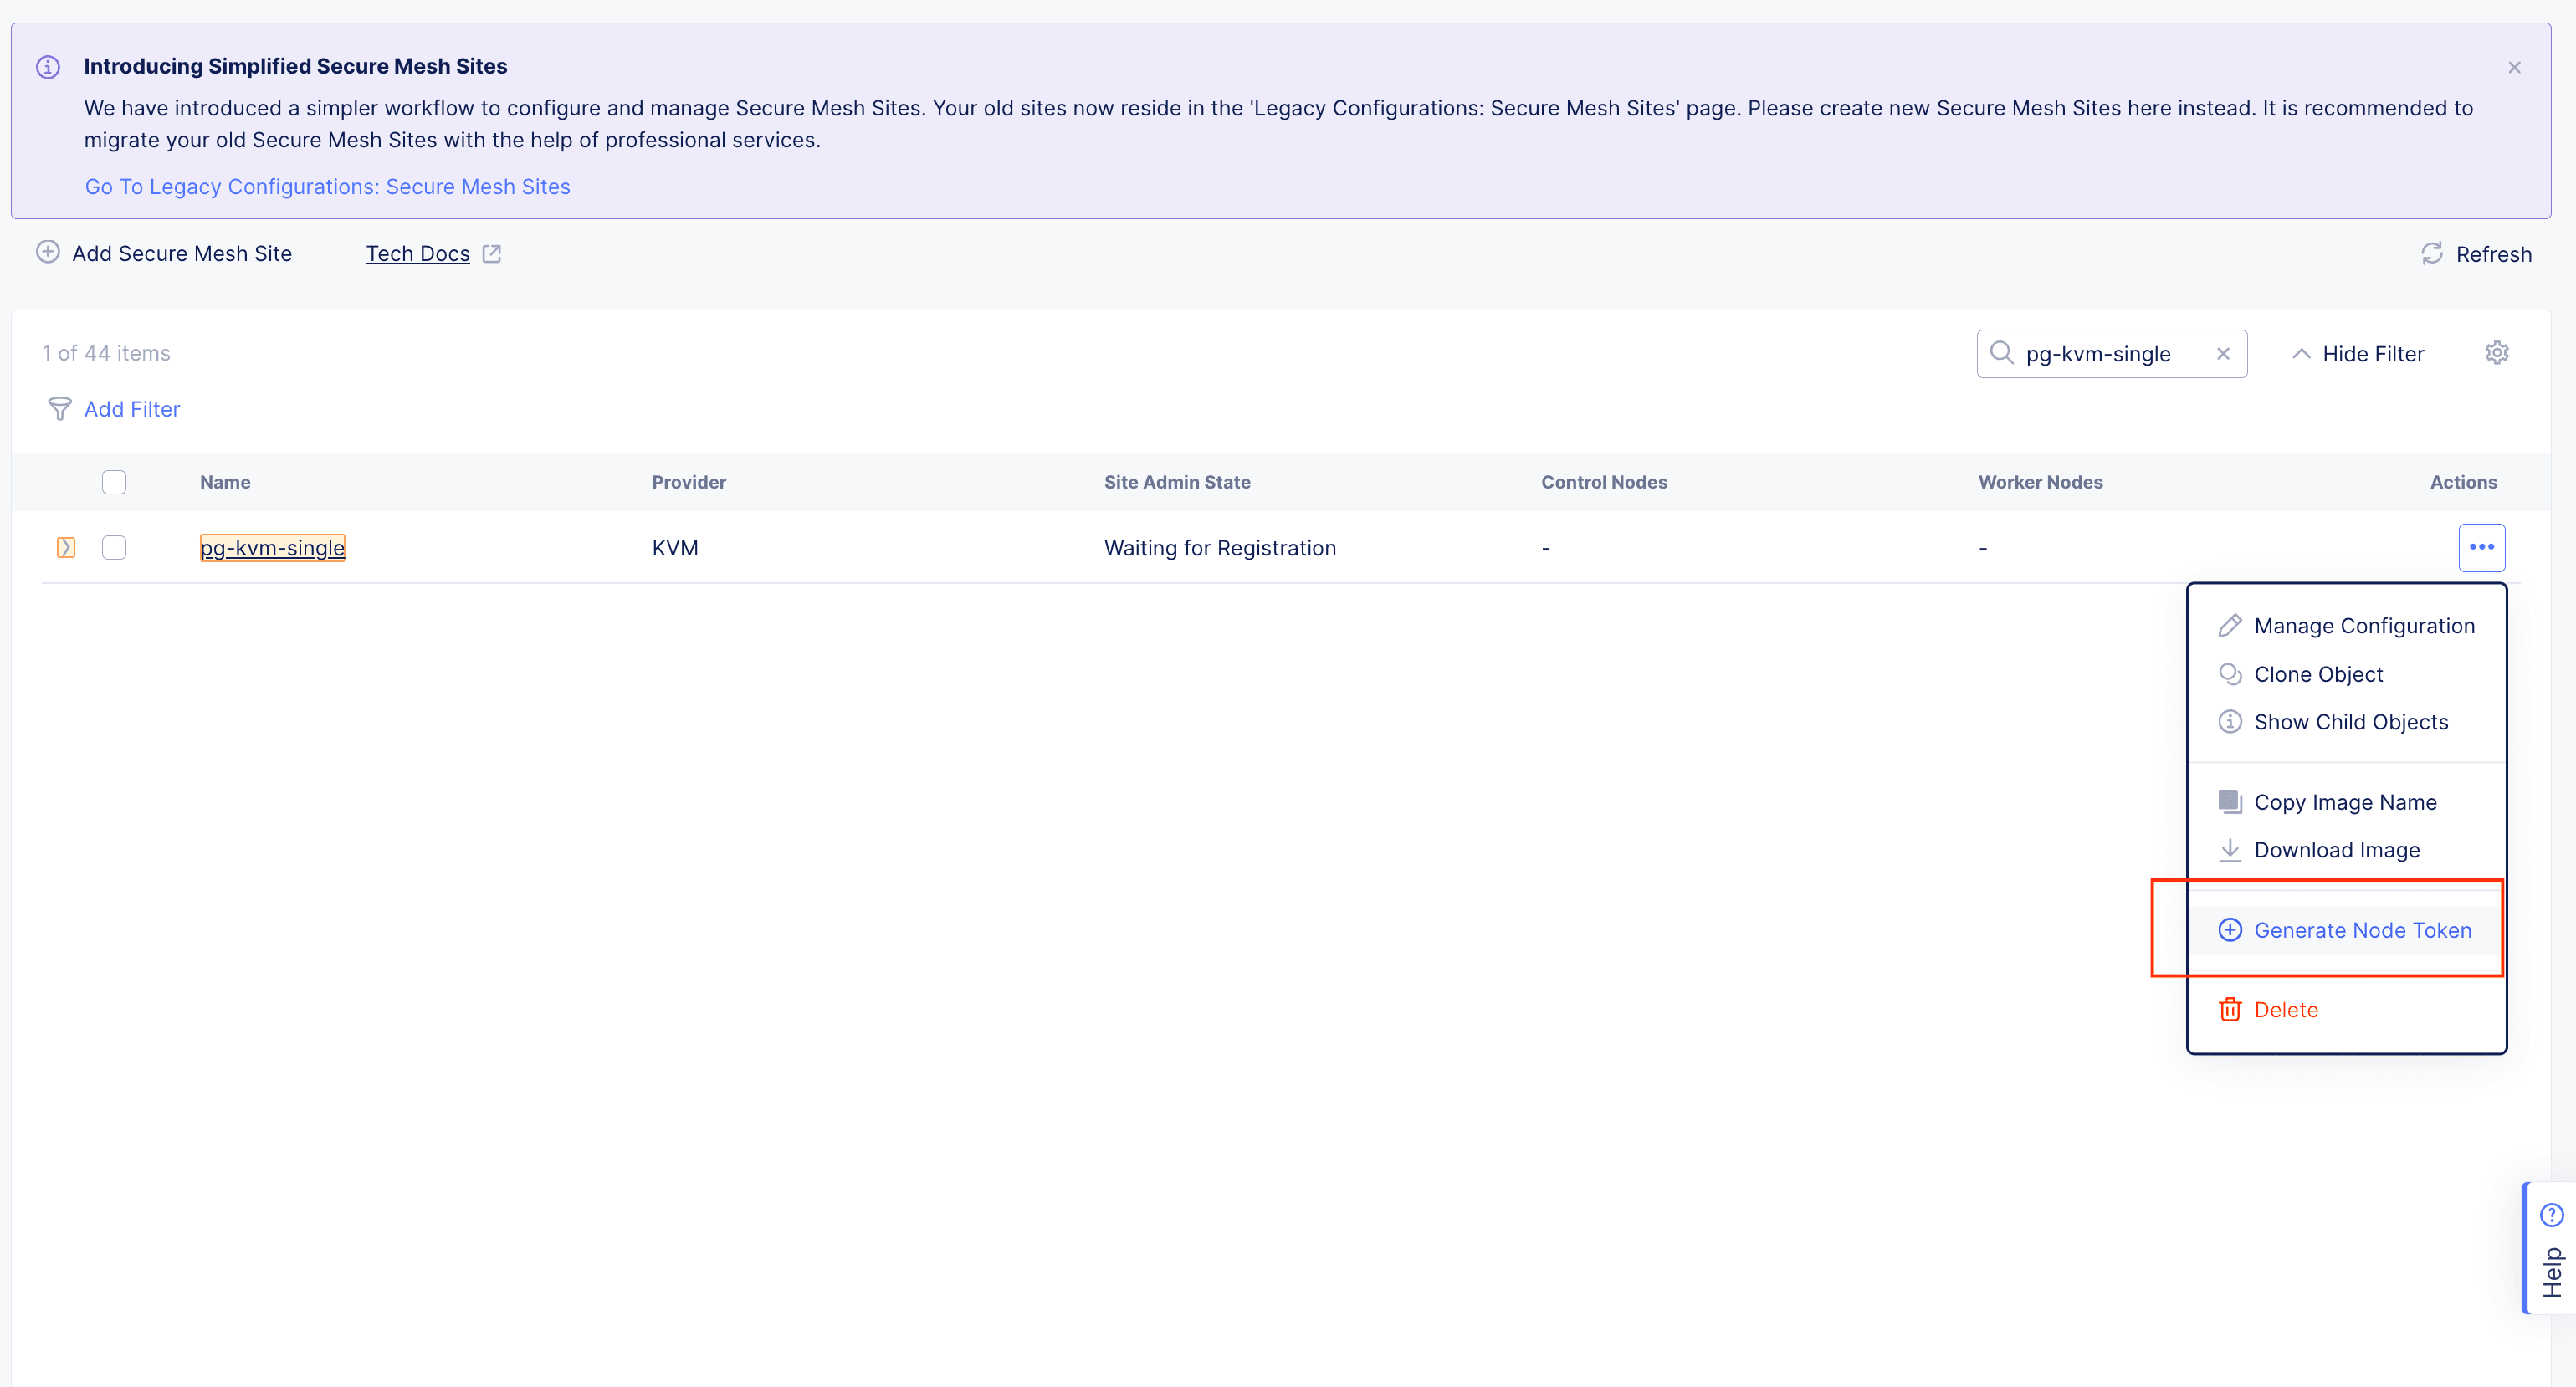Click the Tech Docs external link icon
2576x1387 pixels.
[x=491, y=254]
